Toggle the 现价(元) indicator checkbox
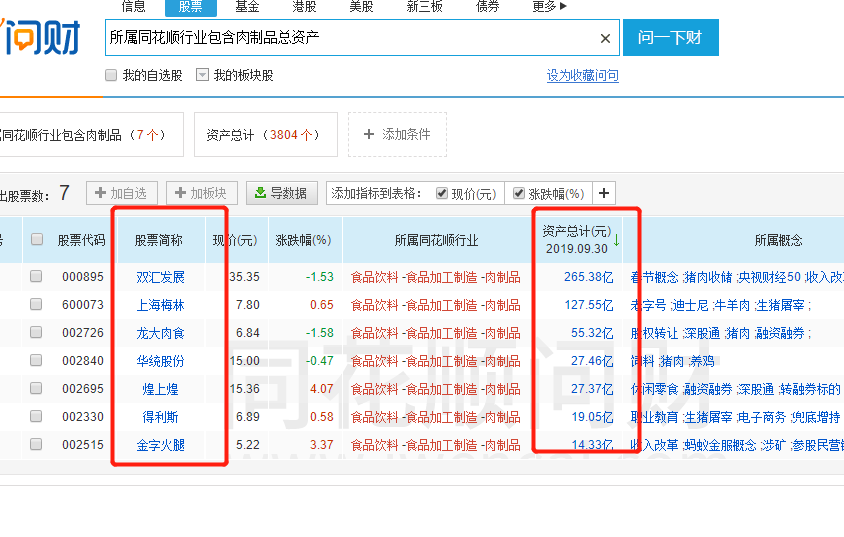This screenshot has width=844, height=537. coord(442,193)
